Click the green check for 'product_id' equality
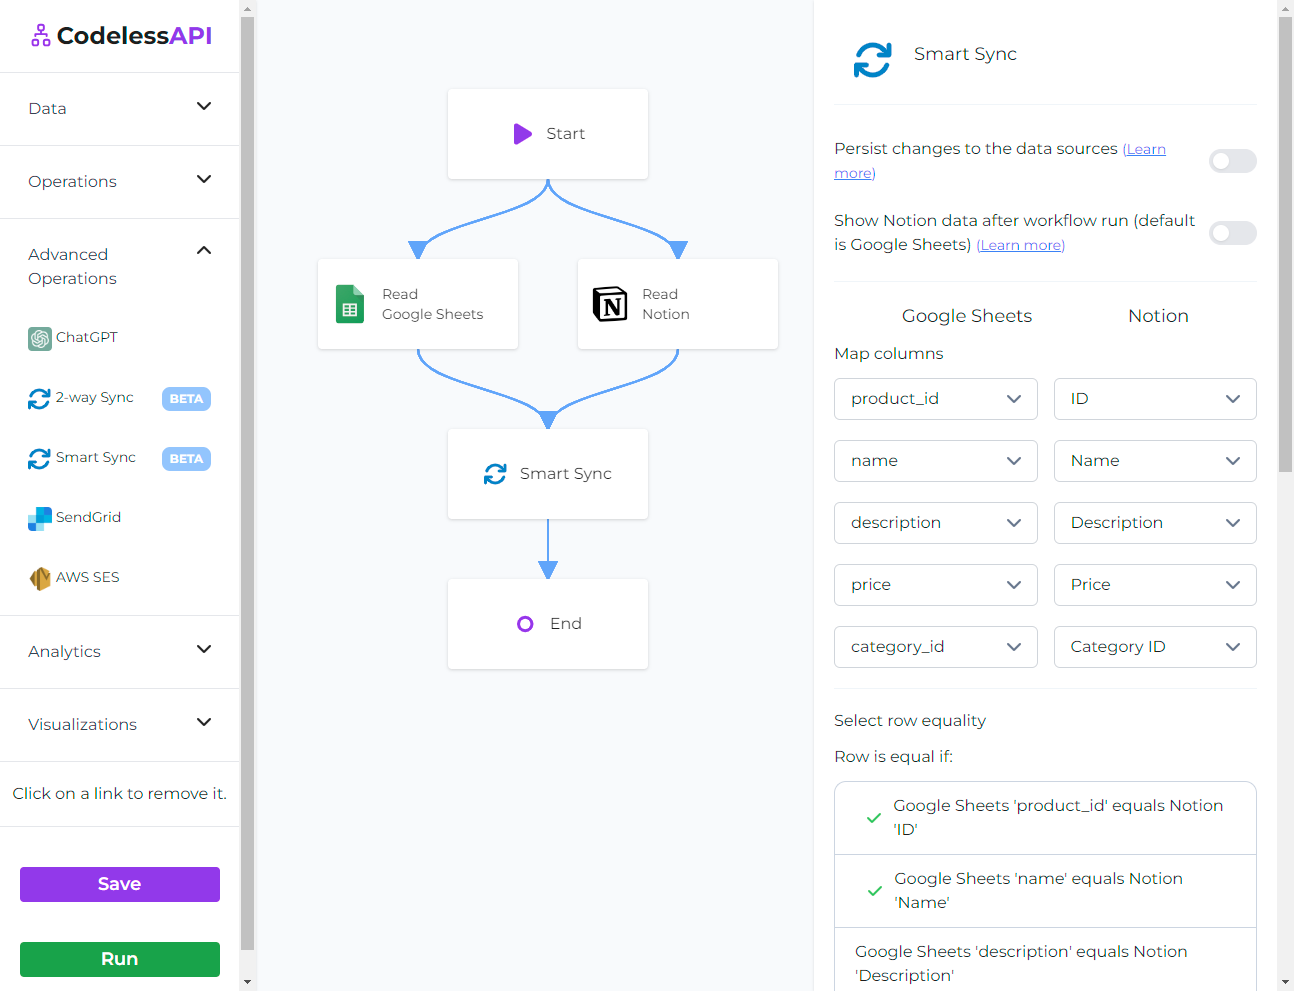Viewport: 1294px width, 991px height. tap(874, 818)
